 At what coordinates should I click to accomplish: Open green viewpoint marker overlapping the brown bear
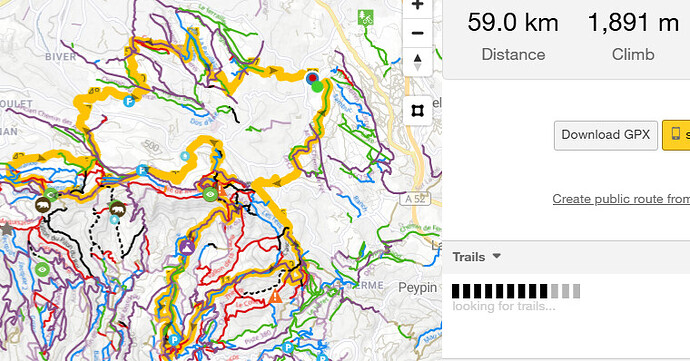click(x=51, y=195)
